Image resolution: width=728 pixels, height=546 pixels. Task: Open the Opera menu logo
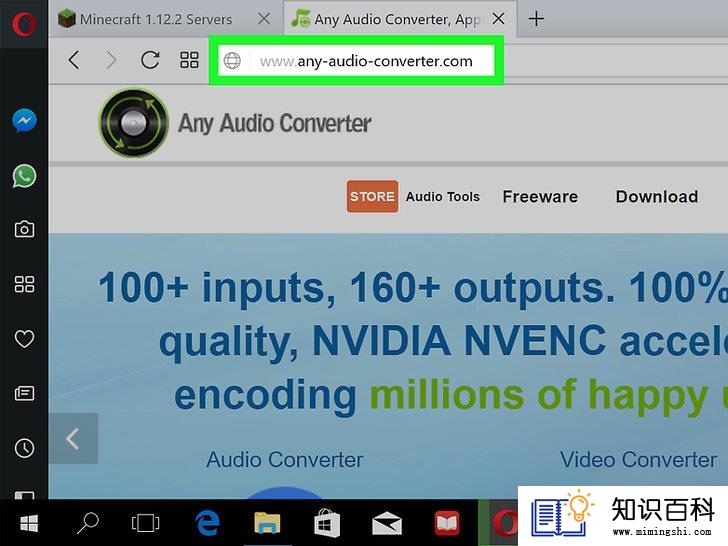click(x=24, y=24)
